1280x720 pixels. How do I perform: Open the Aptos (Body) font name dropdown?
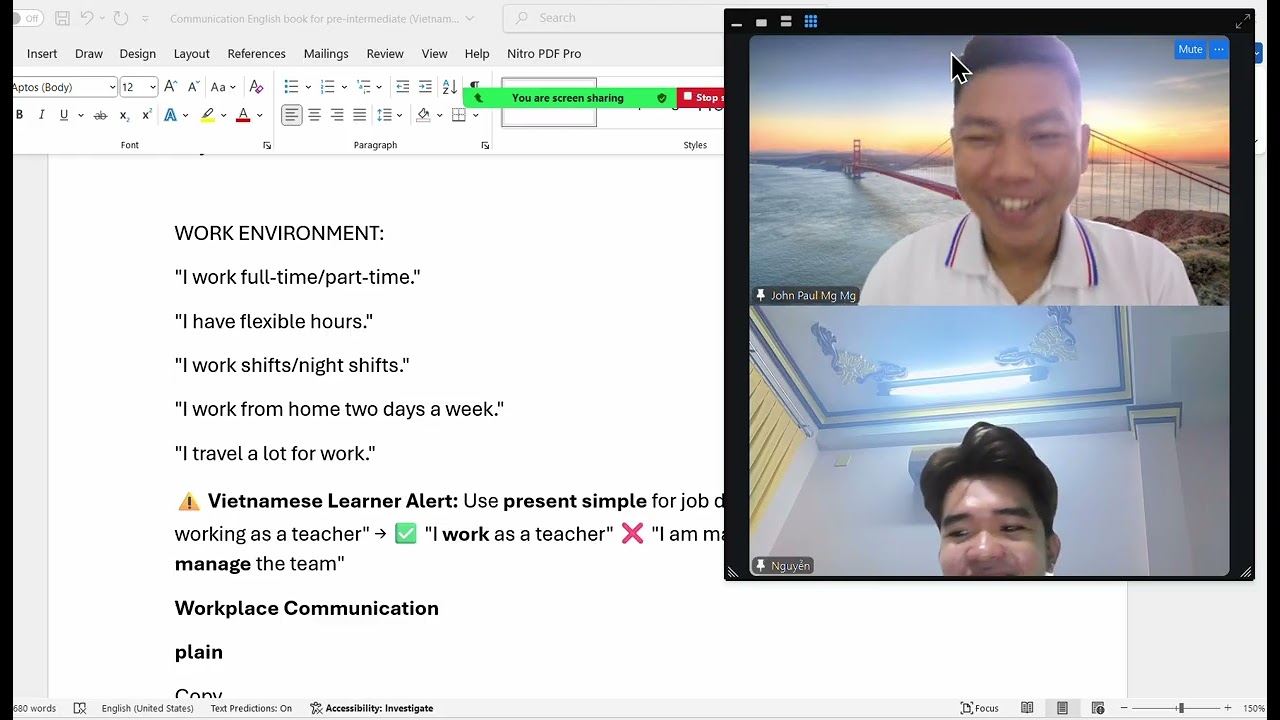[x=112, y=87]
